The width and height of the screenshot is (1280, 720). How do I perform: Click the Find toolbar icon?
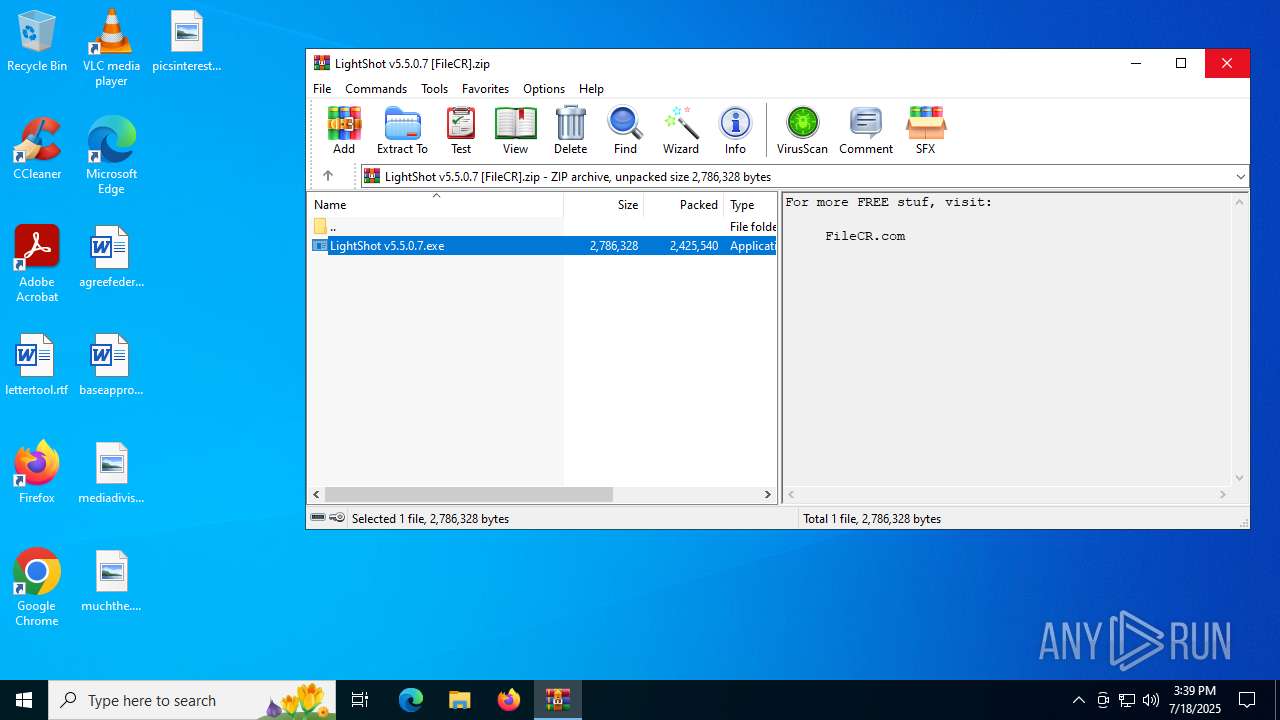pos(625,131)
